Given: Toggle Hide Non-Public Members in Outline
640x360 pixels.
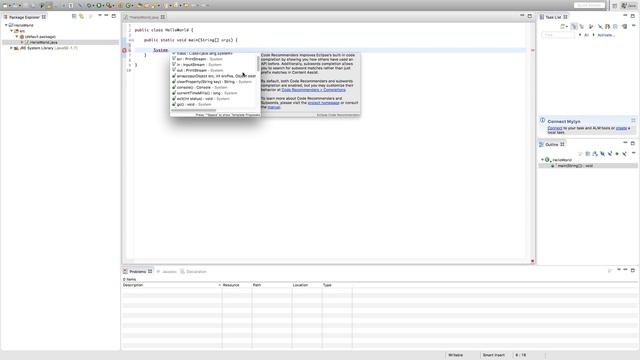Looking at the screenshot, I should click(617, 153).
